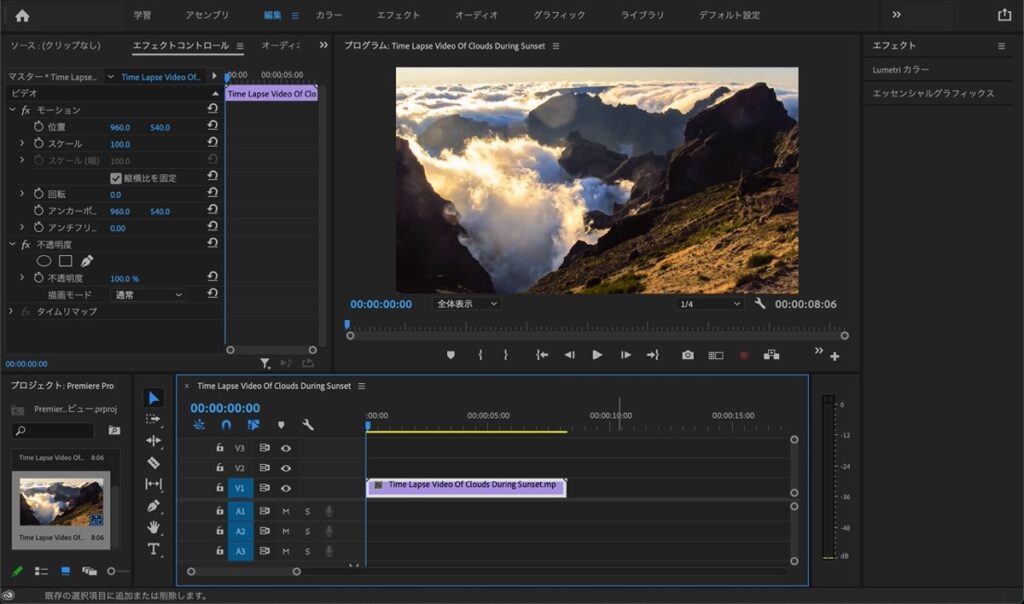This screenshot has height=604, width=1024.
Task: Step back one frame
Action: point(569,355)
